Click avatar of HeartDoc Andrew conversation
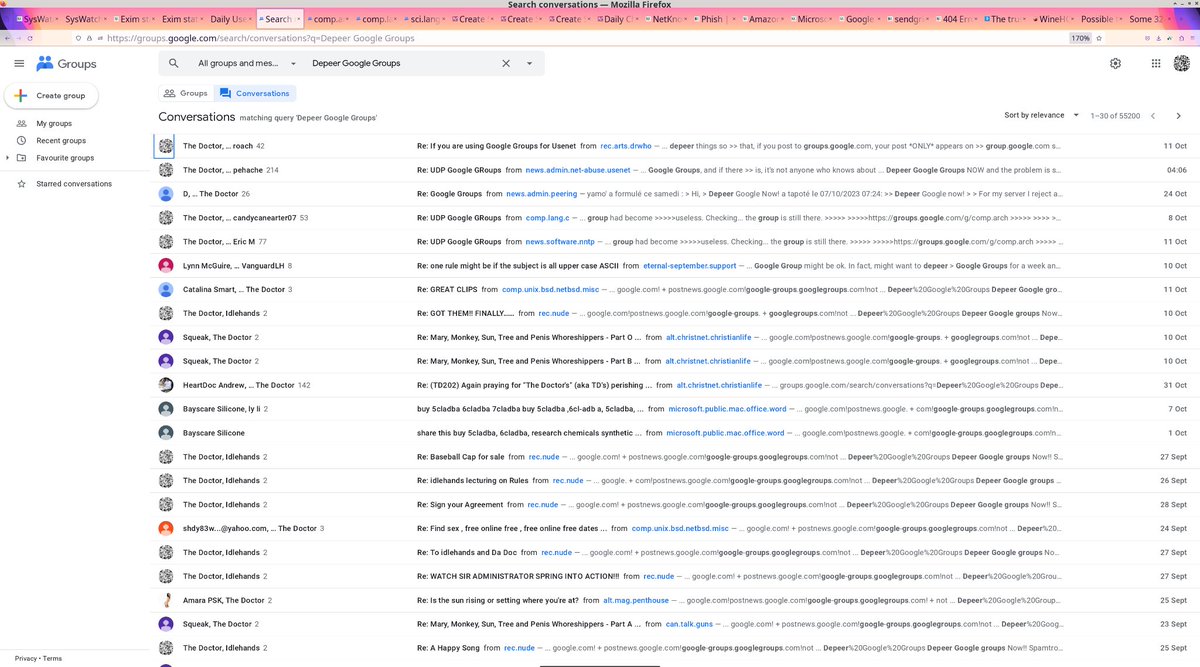This screenshot has width=1200, height=667. pos(166,385)
